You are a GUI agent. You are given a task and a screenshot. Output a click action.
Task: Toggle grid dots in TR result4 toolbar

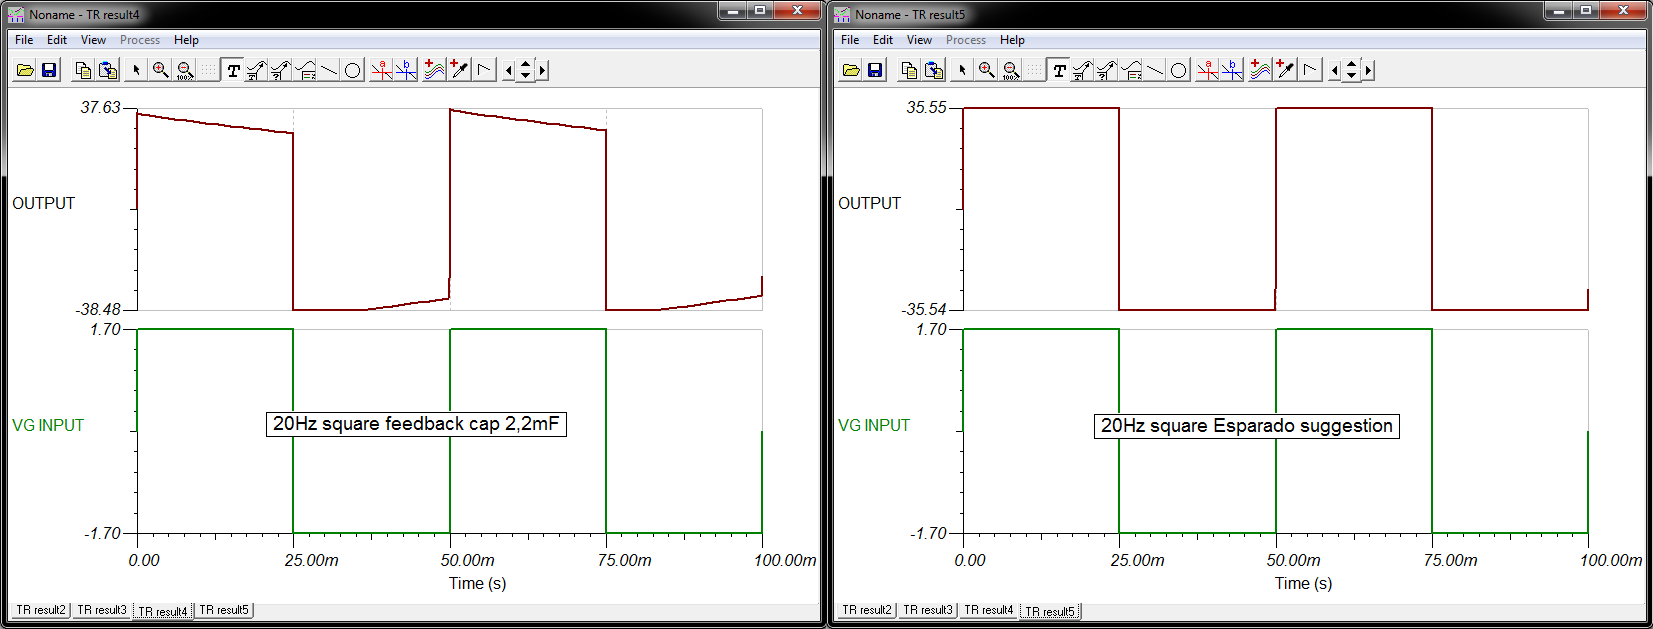(208, 70)
